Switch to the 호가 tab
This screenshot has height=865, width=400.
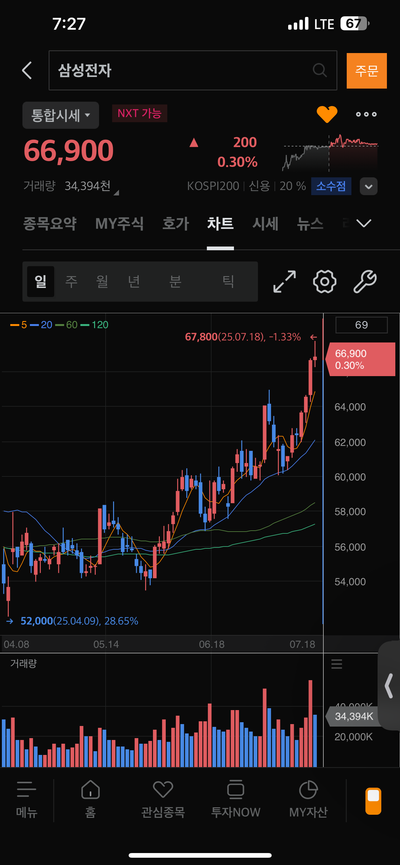coord(175,223)
